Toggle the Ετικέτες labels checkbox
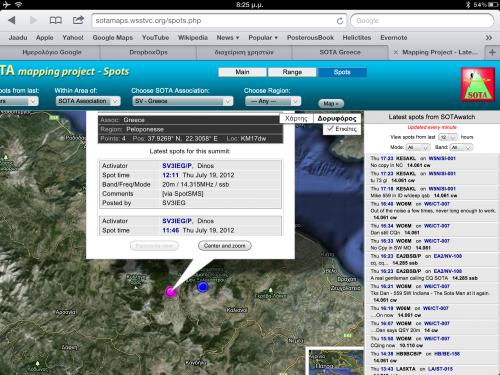The width and height of the screenshot is (500, 375). pyautogui.click(x=330, y=129)
